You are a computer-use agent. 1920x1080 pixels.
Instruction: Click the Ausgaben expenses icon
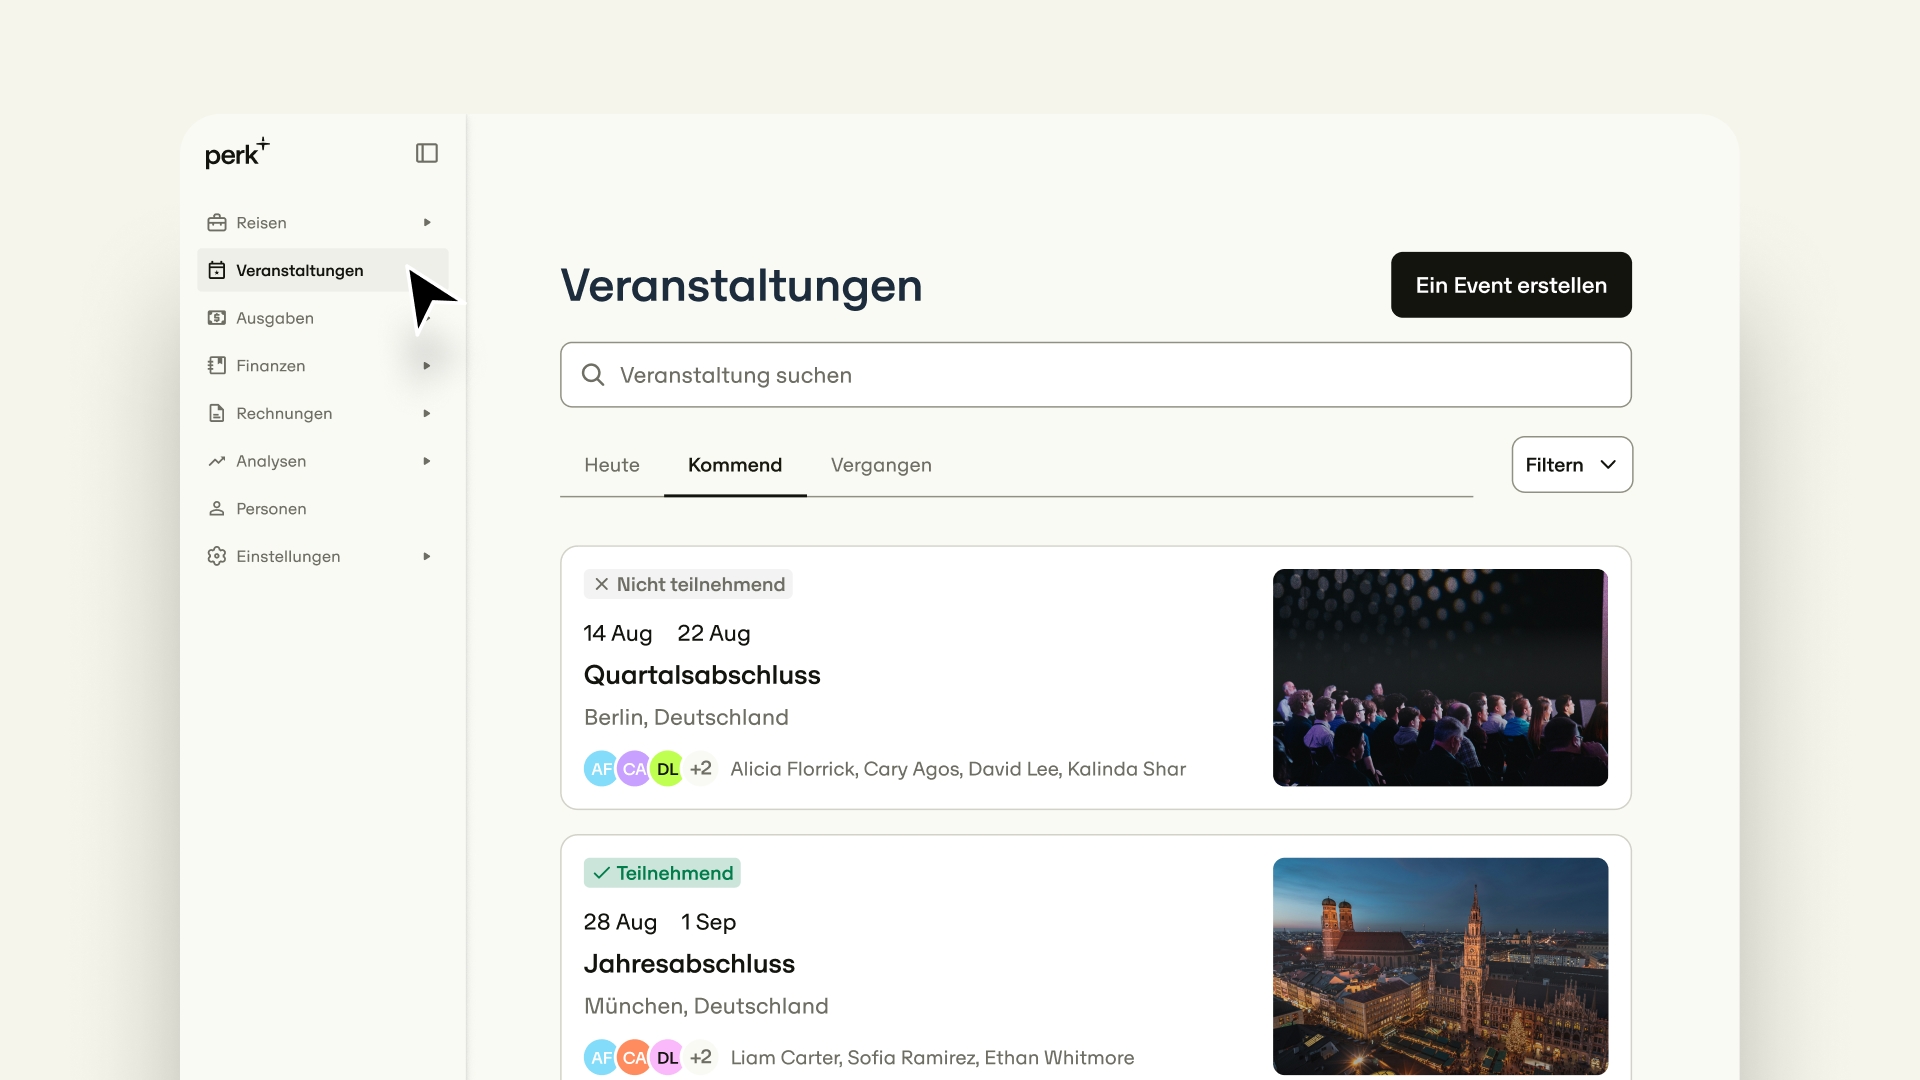coord(217,318)
